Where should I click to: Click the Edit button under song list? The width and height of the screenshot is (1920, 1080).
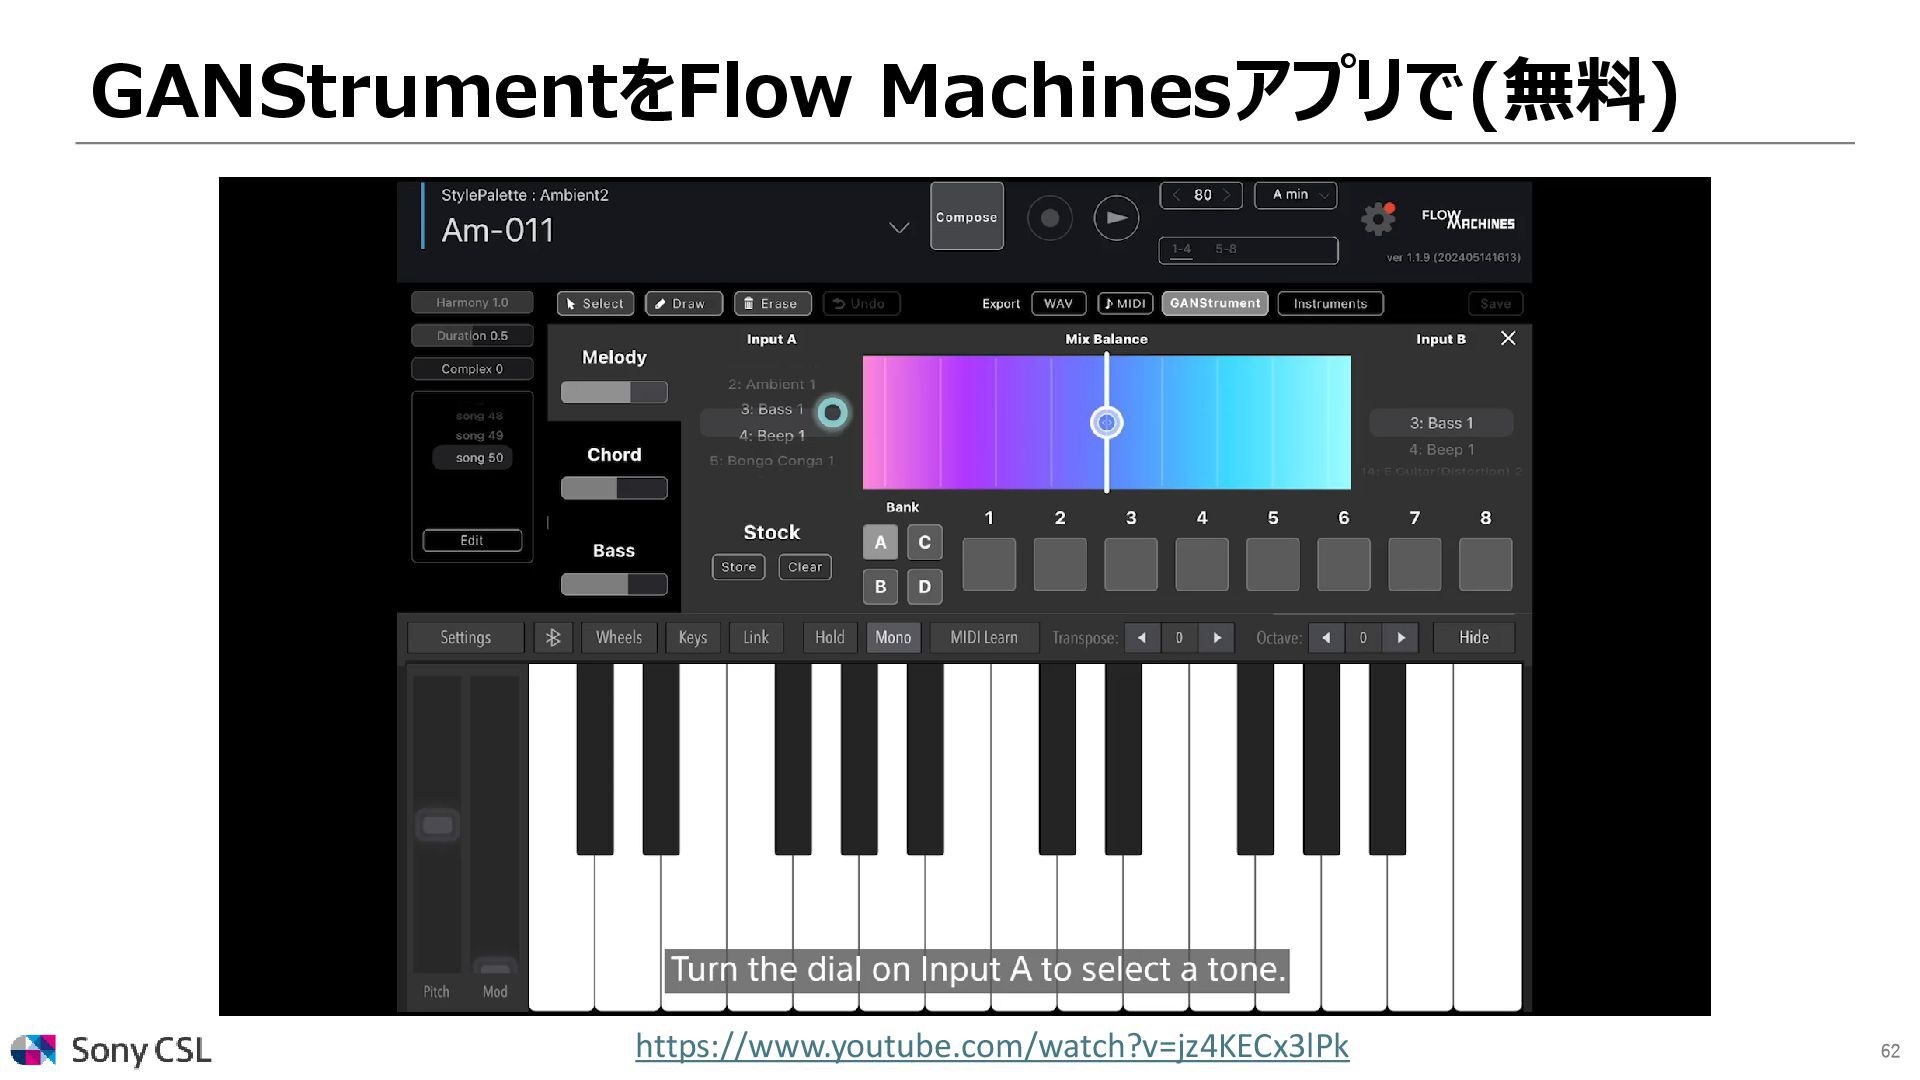472,540
